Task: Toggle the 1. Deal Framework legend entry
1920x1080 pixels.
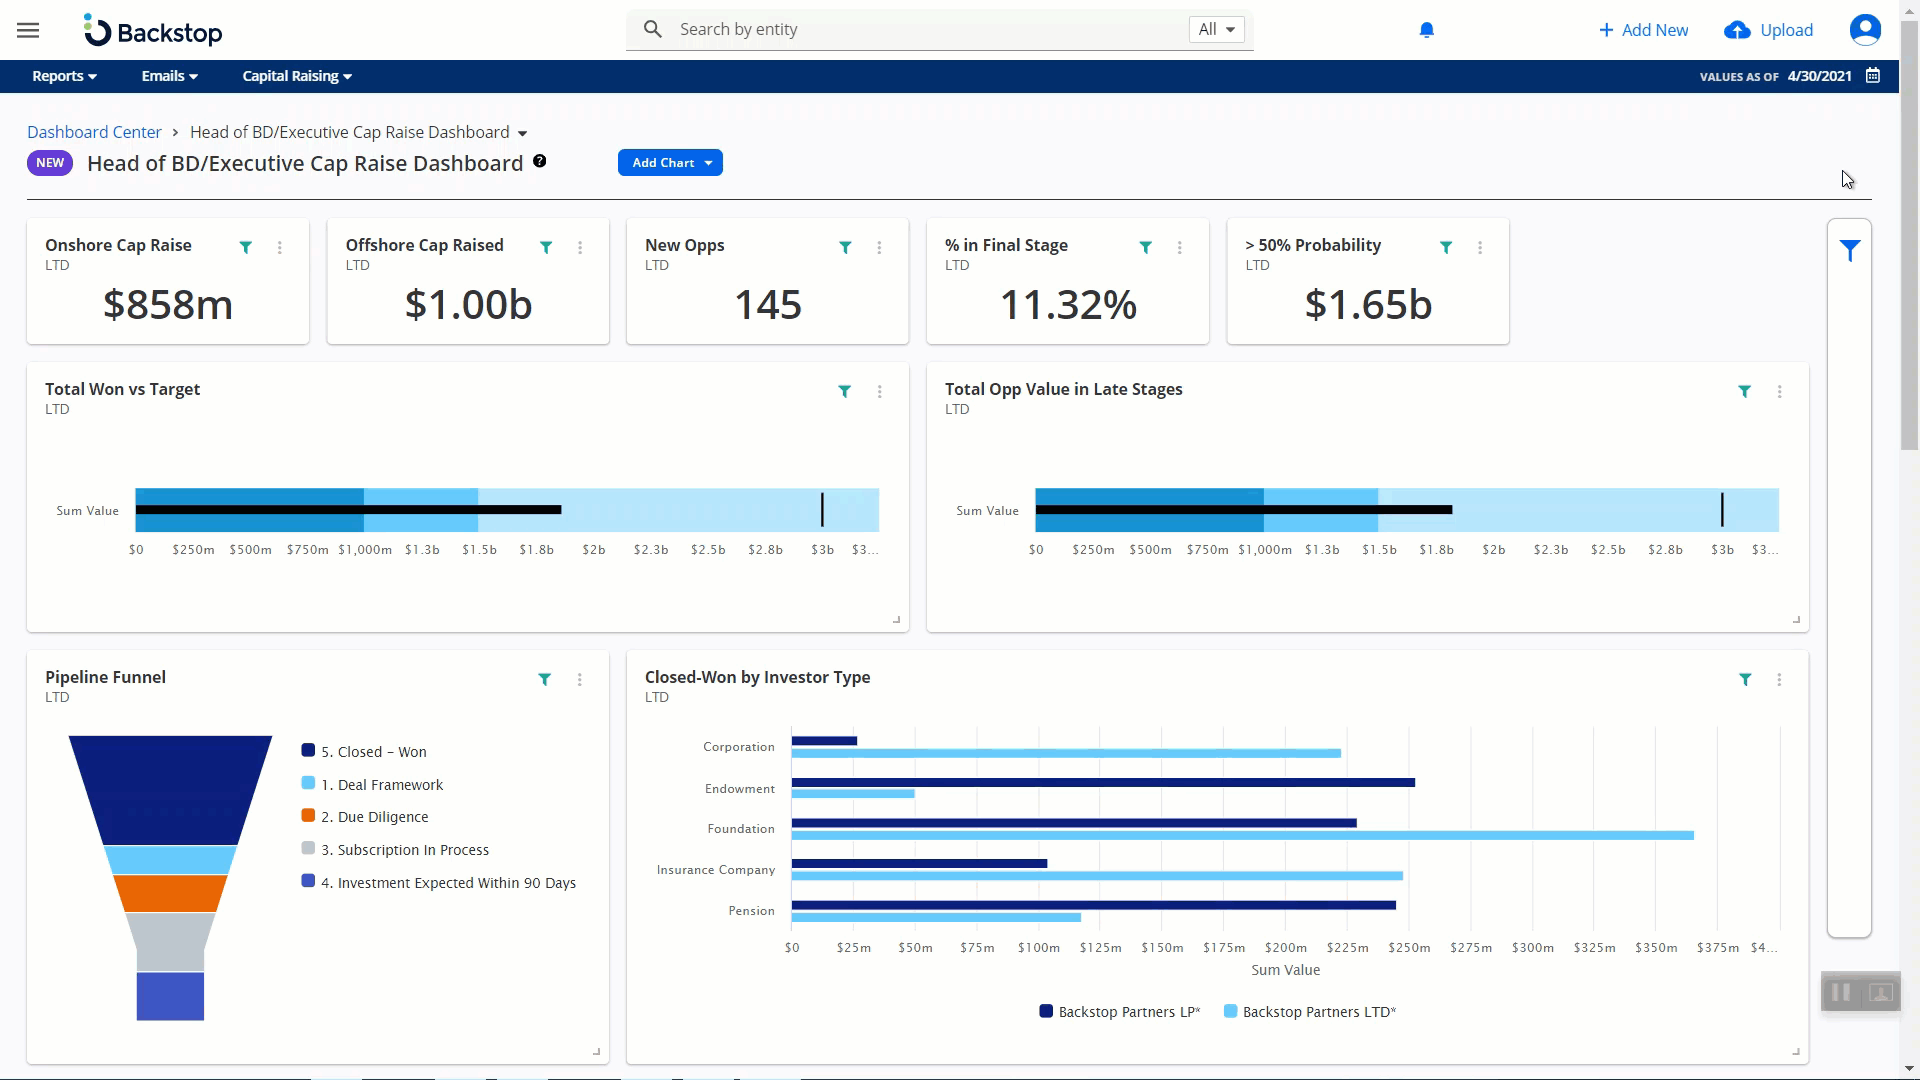Action: [372, 784]
